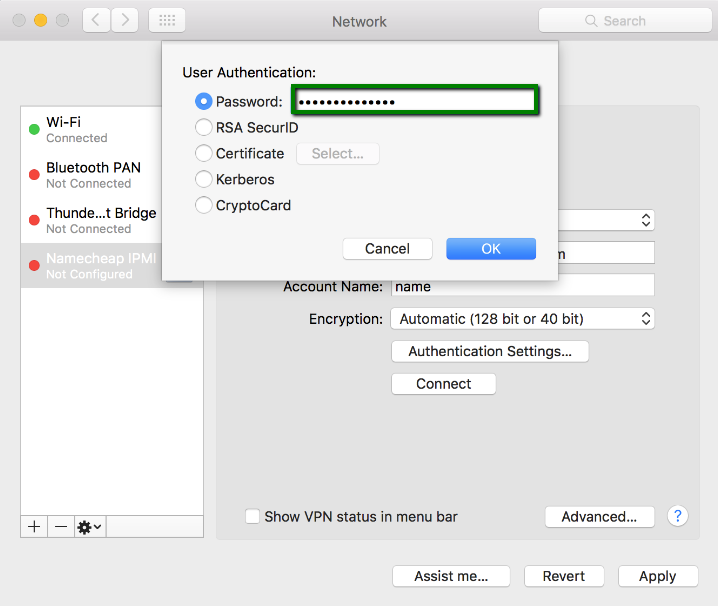Focus the Search field in toolbar
This screenshot has height=606, width=718.
(624, 20)
